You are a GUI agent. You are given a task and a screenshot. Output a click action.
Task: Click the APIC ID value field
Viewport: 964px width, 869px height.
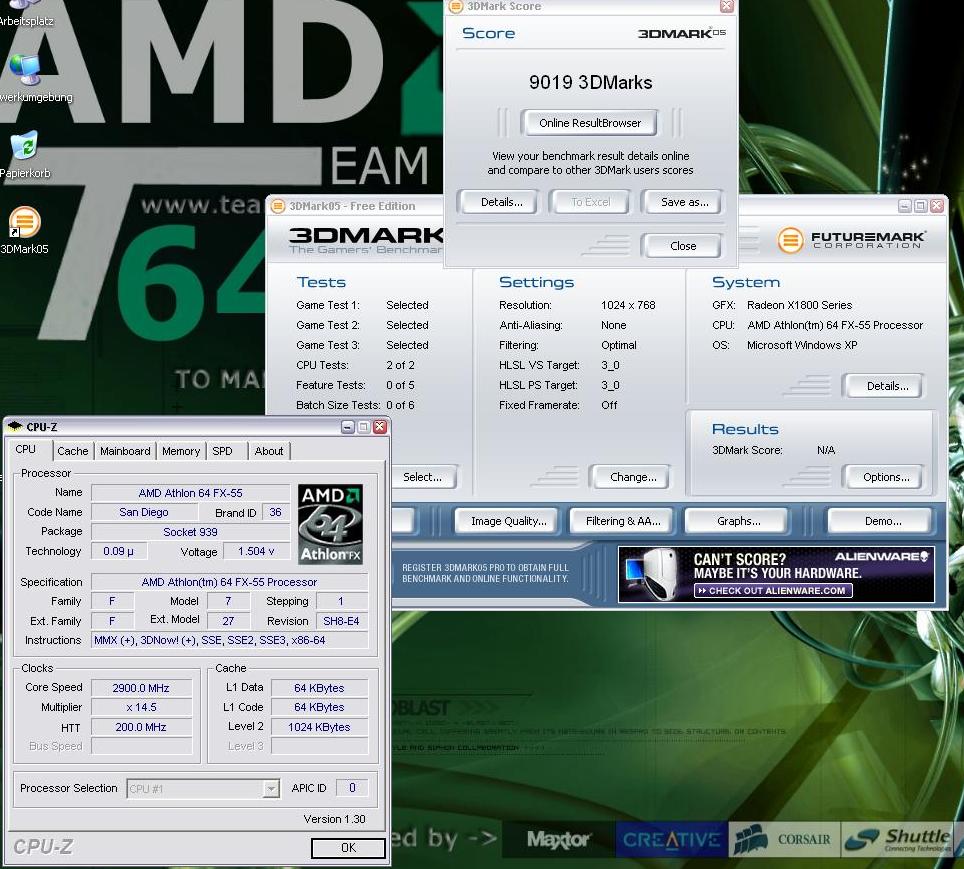pyautogui.click(x=352, y=788)
